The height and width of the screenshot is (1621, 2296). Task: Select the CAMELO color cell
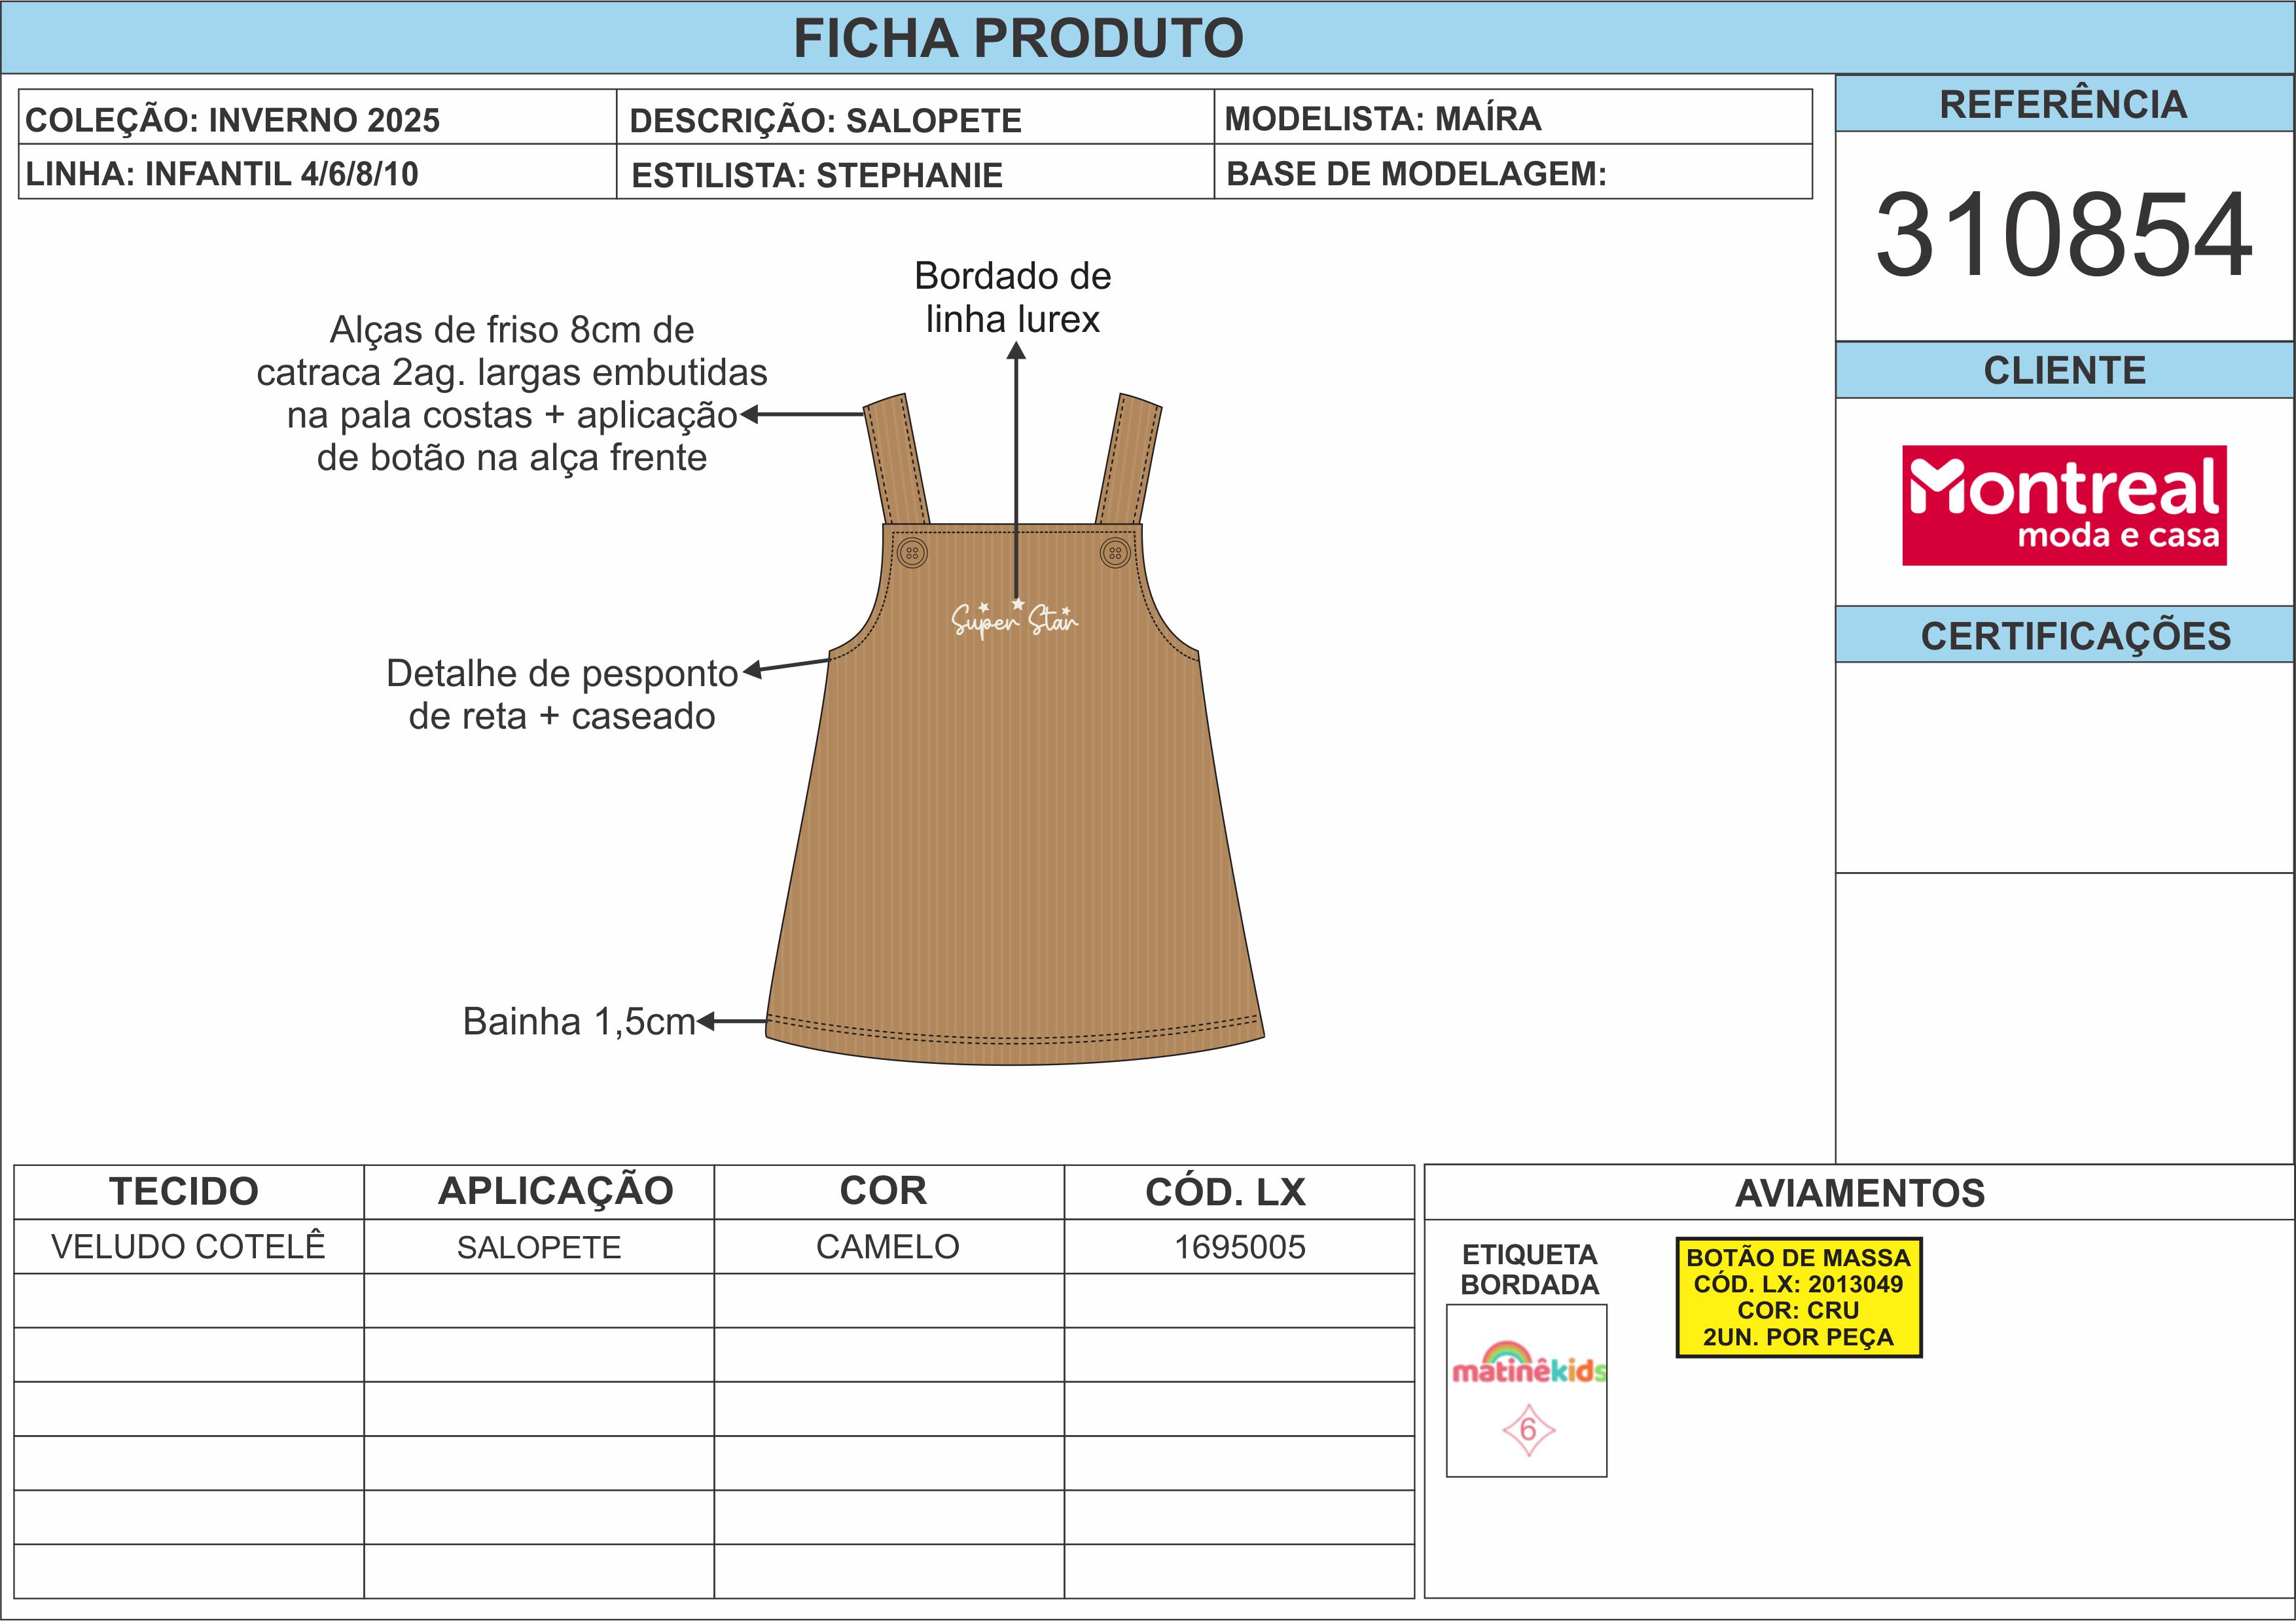[887, 1247]
